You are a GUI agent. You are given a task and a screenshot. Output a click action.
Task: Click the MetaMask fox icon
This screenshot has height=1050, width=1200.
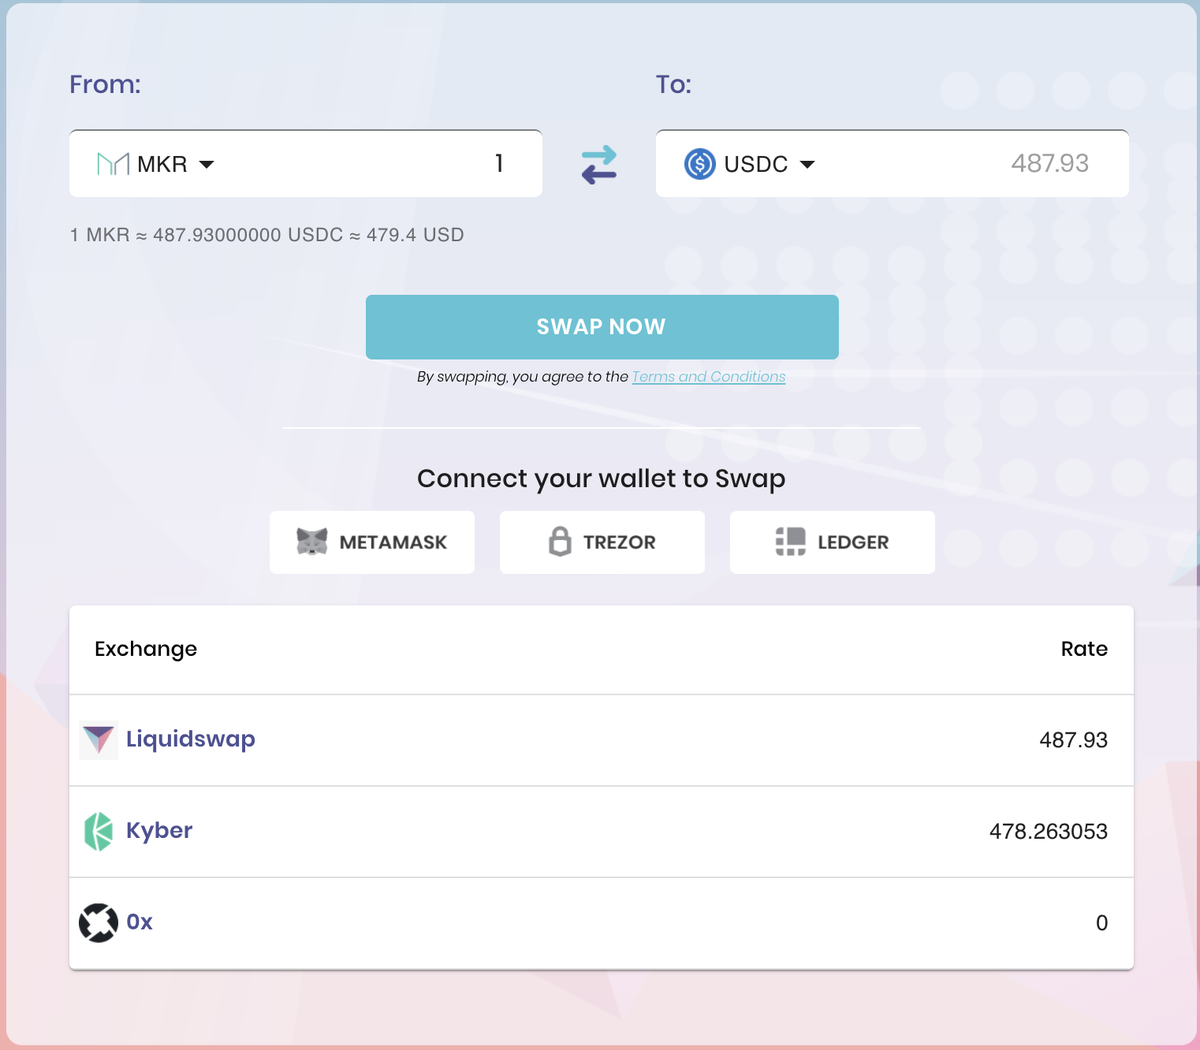click(x=312, y=542)
